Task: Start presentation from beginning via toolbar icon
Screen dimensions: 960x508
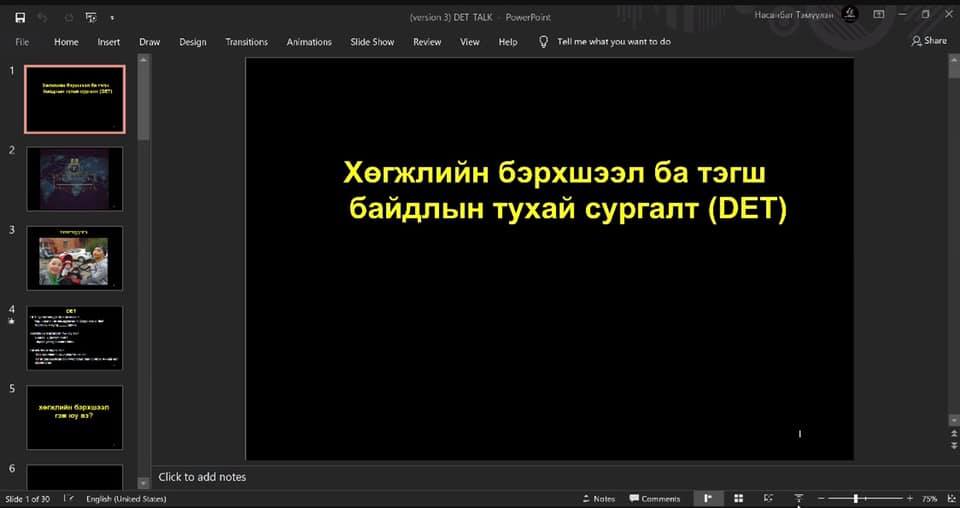Action: tap(91, 17)
